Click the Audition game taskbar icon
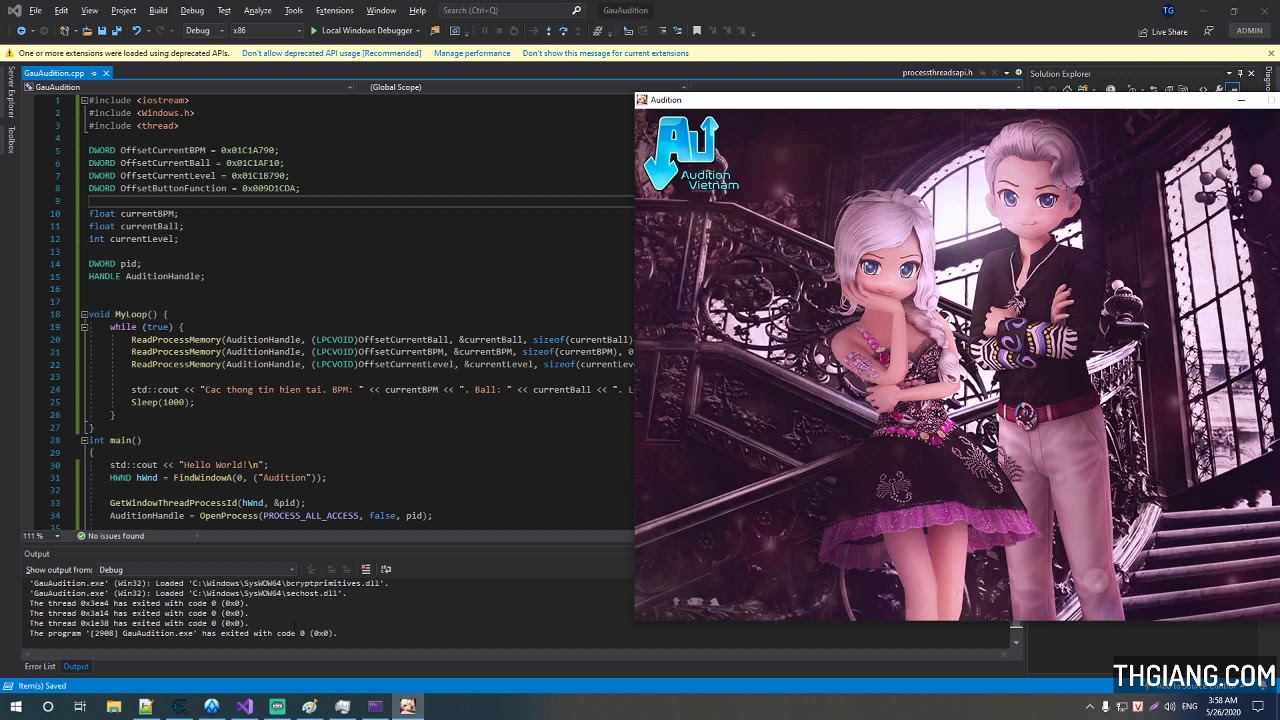 (x=408, y=707)
